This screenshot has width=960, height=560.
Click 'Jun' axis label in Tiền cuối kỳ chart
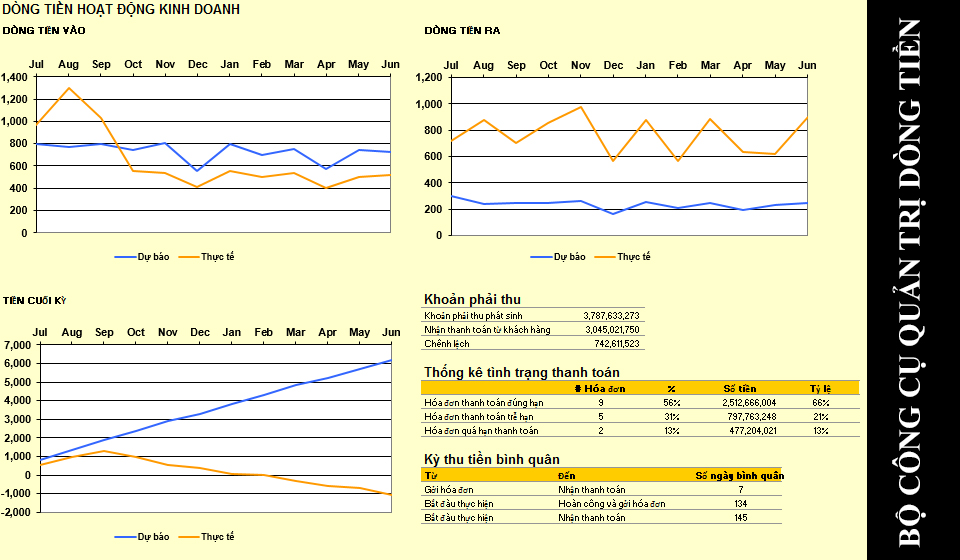pyautogui.click(x=391, y=332)
